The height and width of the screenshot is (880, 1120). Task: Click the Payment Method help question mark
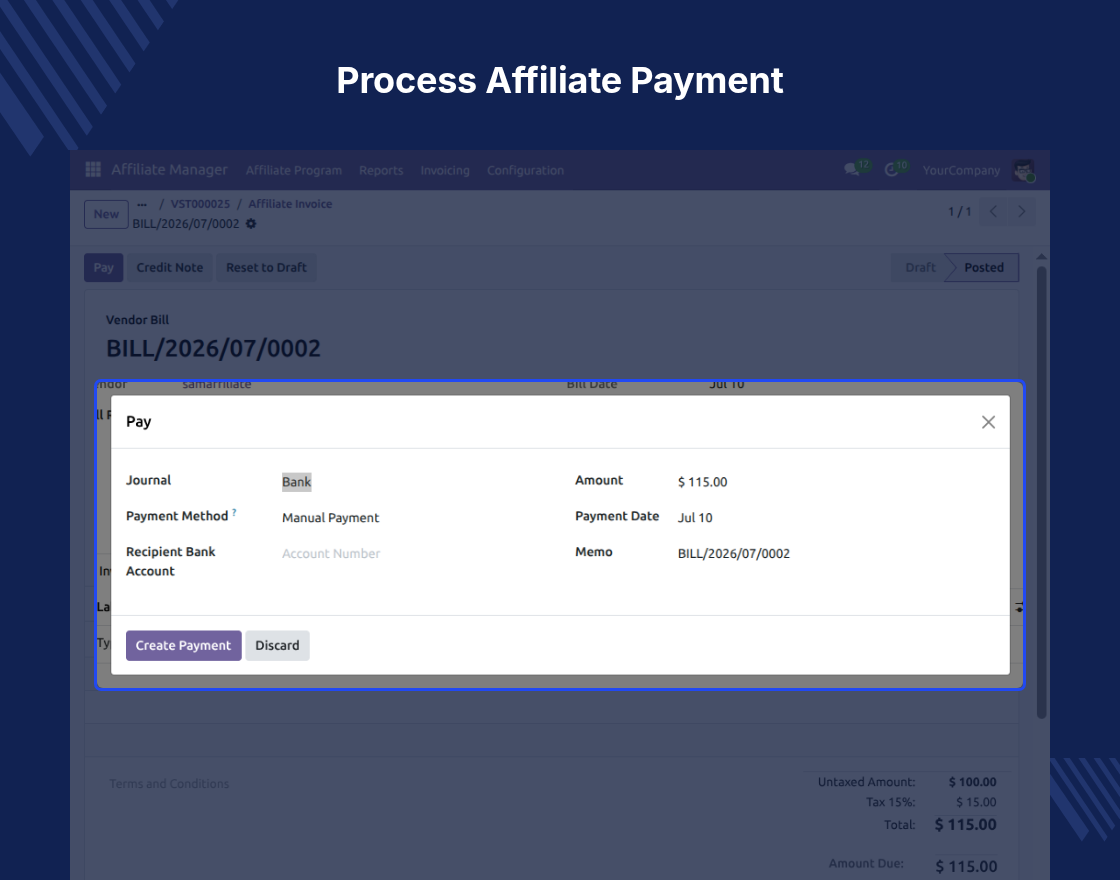(x=234, y=512)
